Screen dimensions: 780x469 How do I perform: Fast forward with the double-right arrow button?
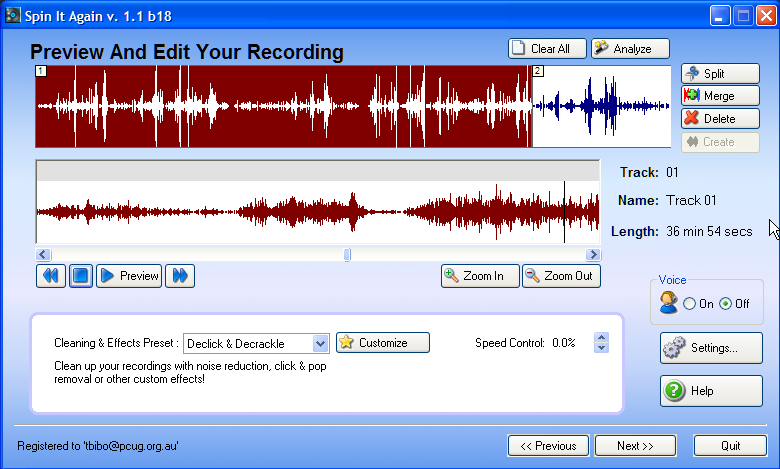(180, 276)
